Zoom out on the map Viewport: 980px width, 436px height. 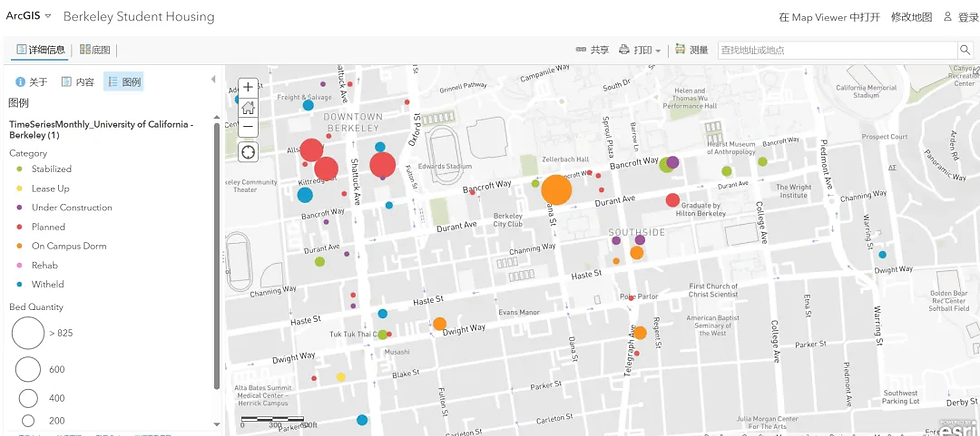point(248,127)
